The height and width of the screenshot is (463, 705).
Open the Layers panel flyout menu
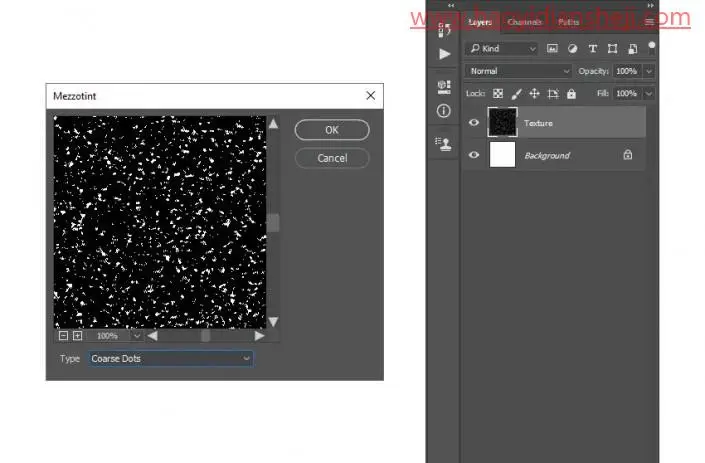click(x=649, y=22)
